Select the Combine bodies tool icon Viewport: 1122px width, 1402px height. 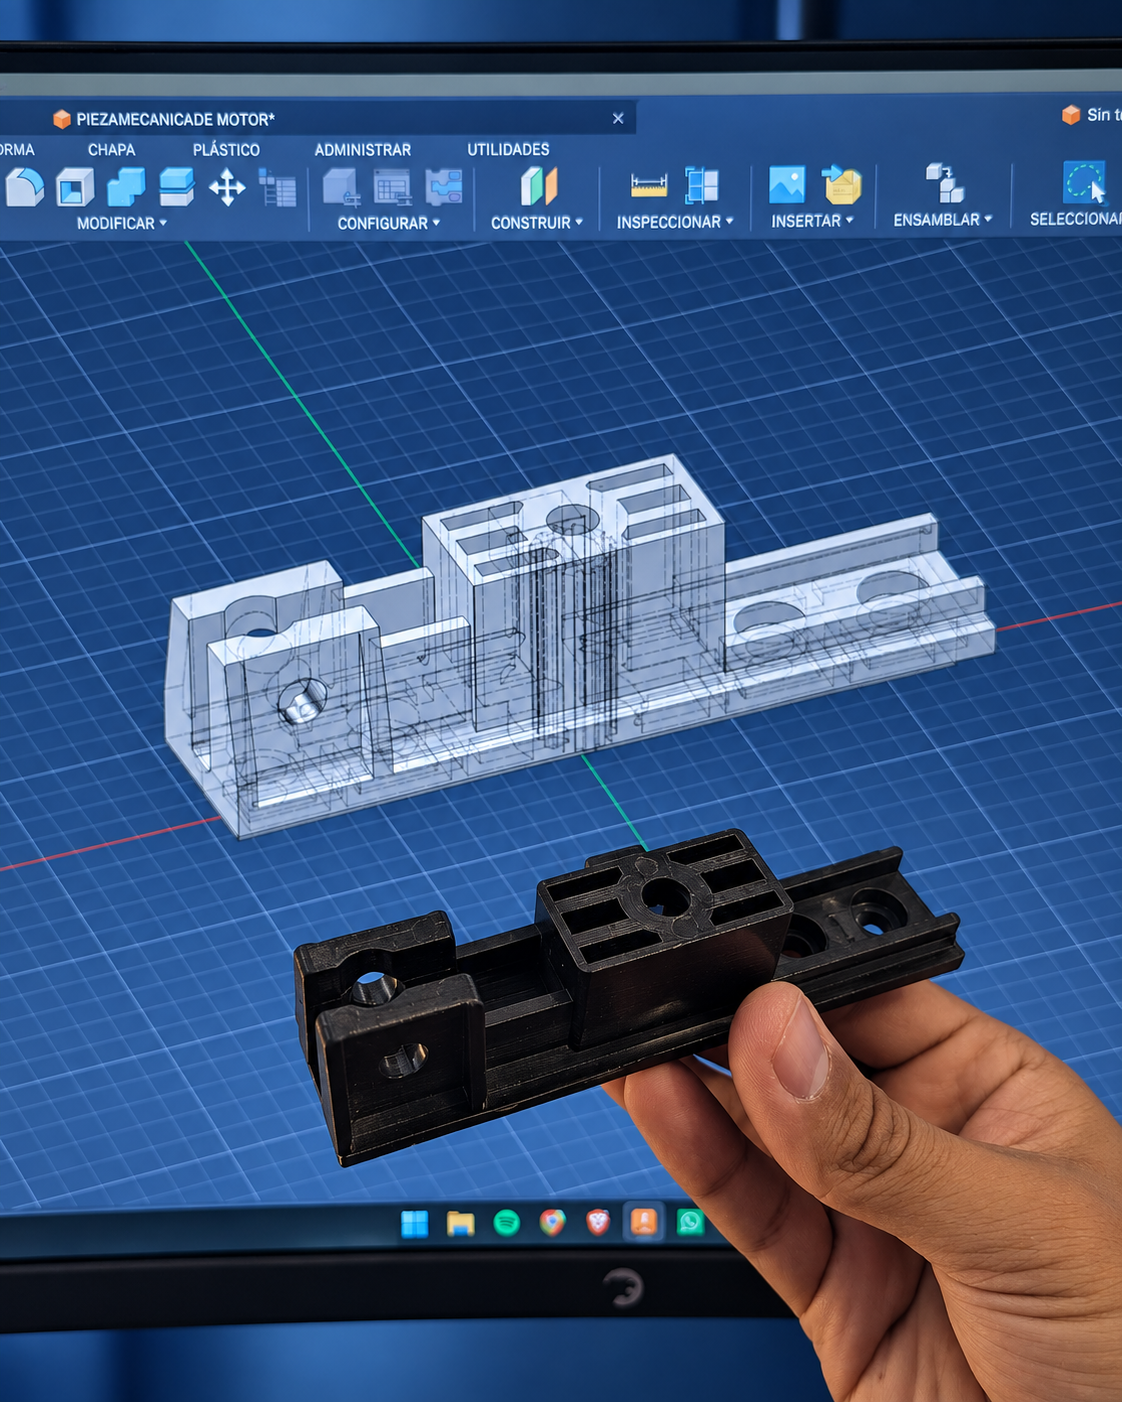(x=126, y=187)
